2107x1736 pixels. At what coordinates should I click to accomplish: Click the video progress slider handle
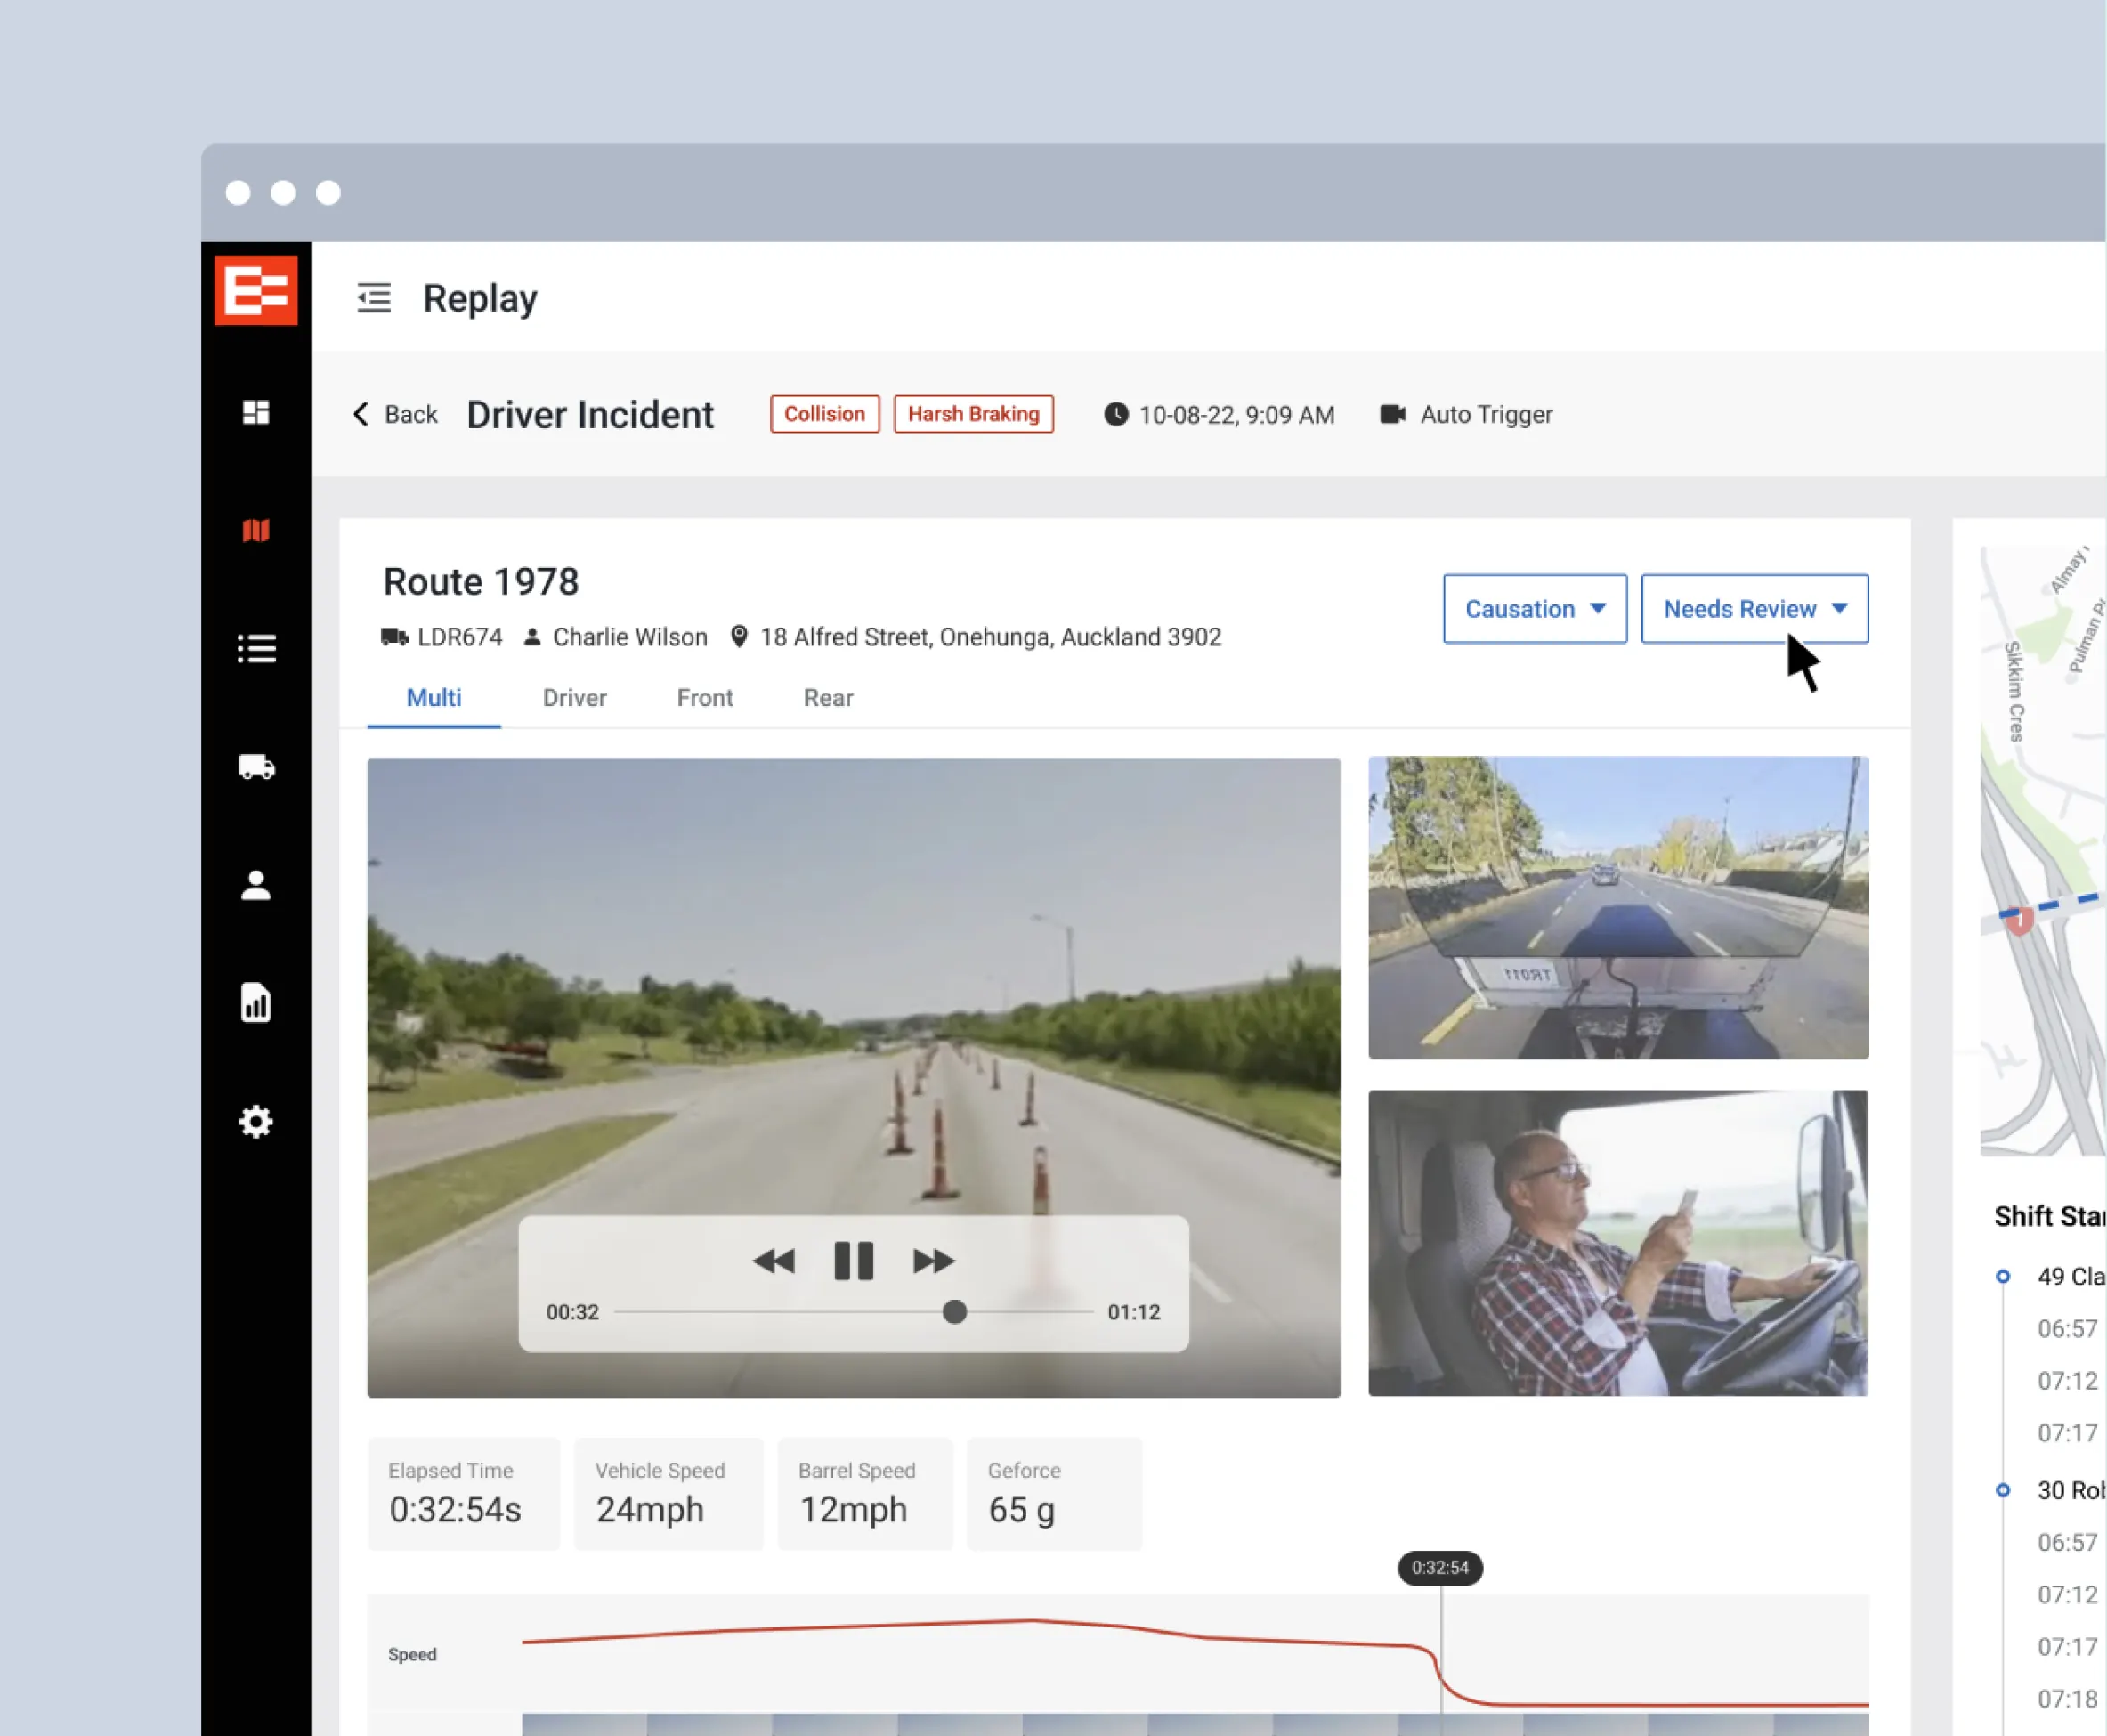(955, 1312)
